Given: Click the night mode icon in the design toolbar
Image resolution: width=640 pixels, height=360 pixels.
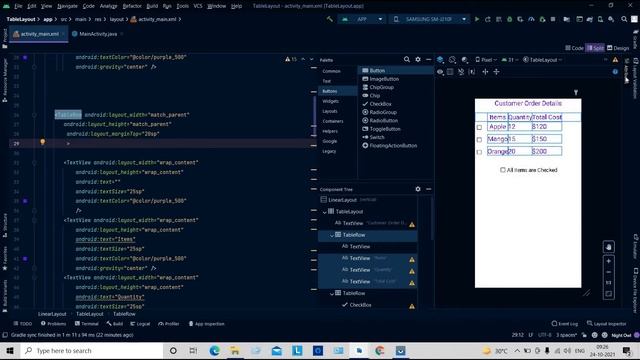Looking at the screenshot, I should pos(464,60).
